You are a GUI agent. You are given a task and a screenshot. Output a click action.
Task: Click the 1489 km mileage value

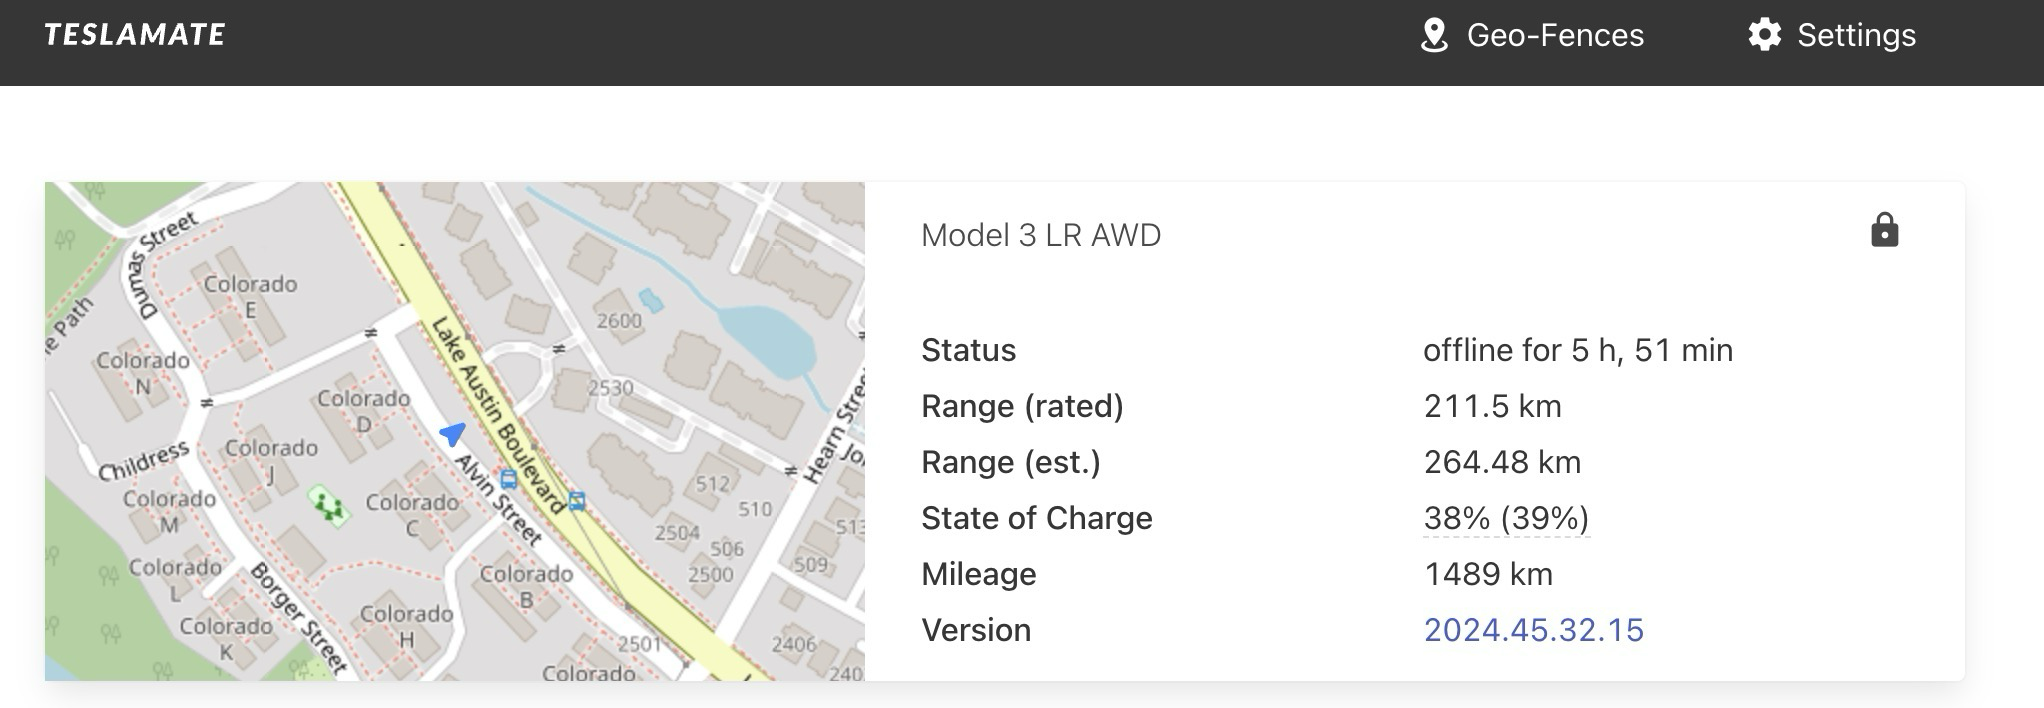(x=1487, y=574)
